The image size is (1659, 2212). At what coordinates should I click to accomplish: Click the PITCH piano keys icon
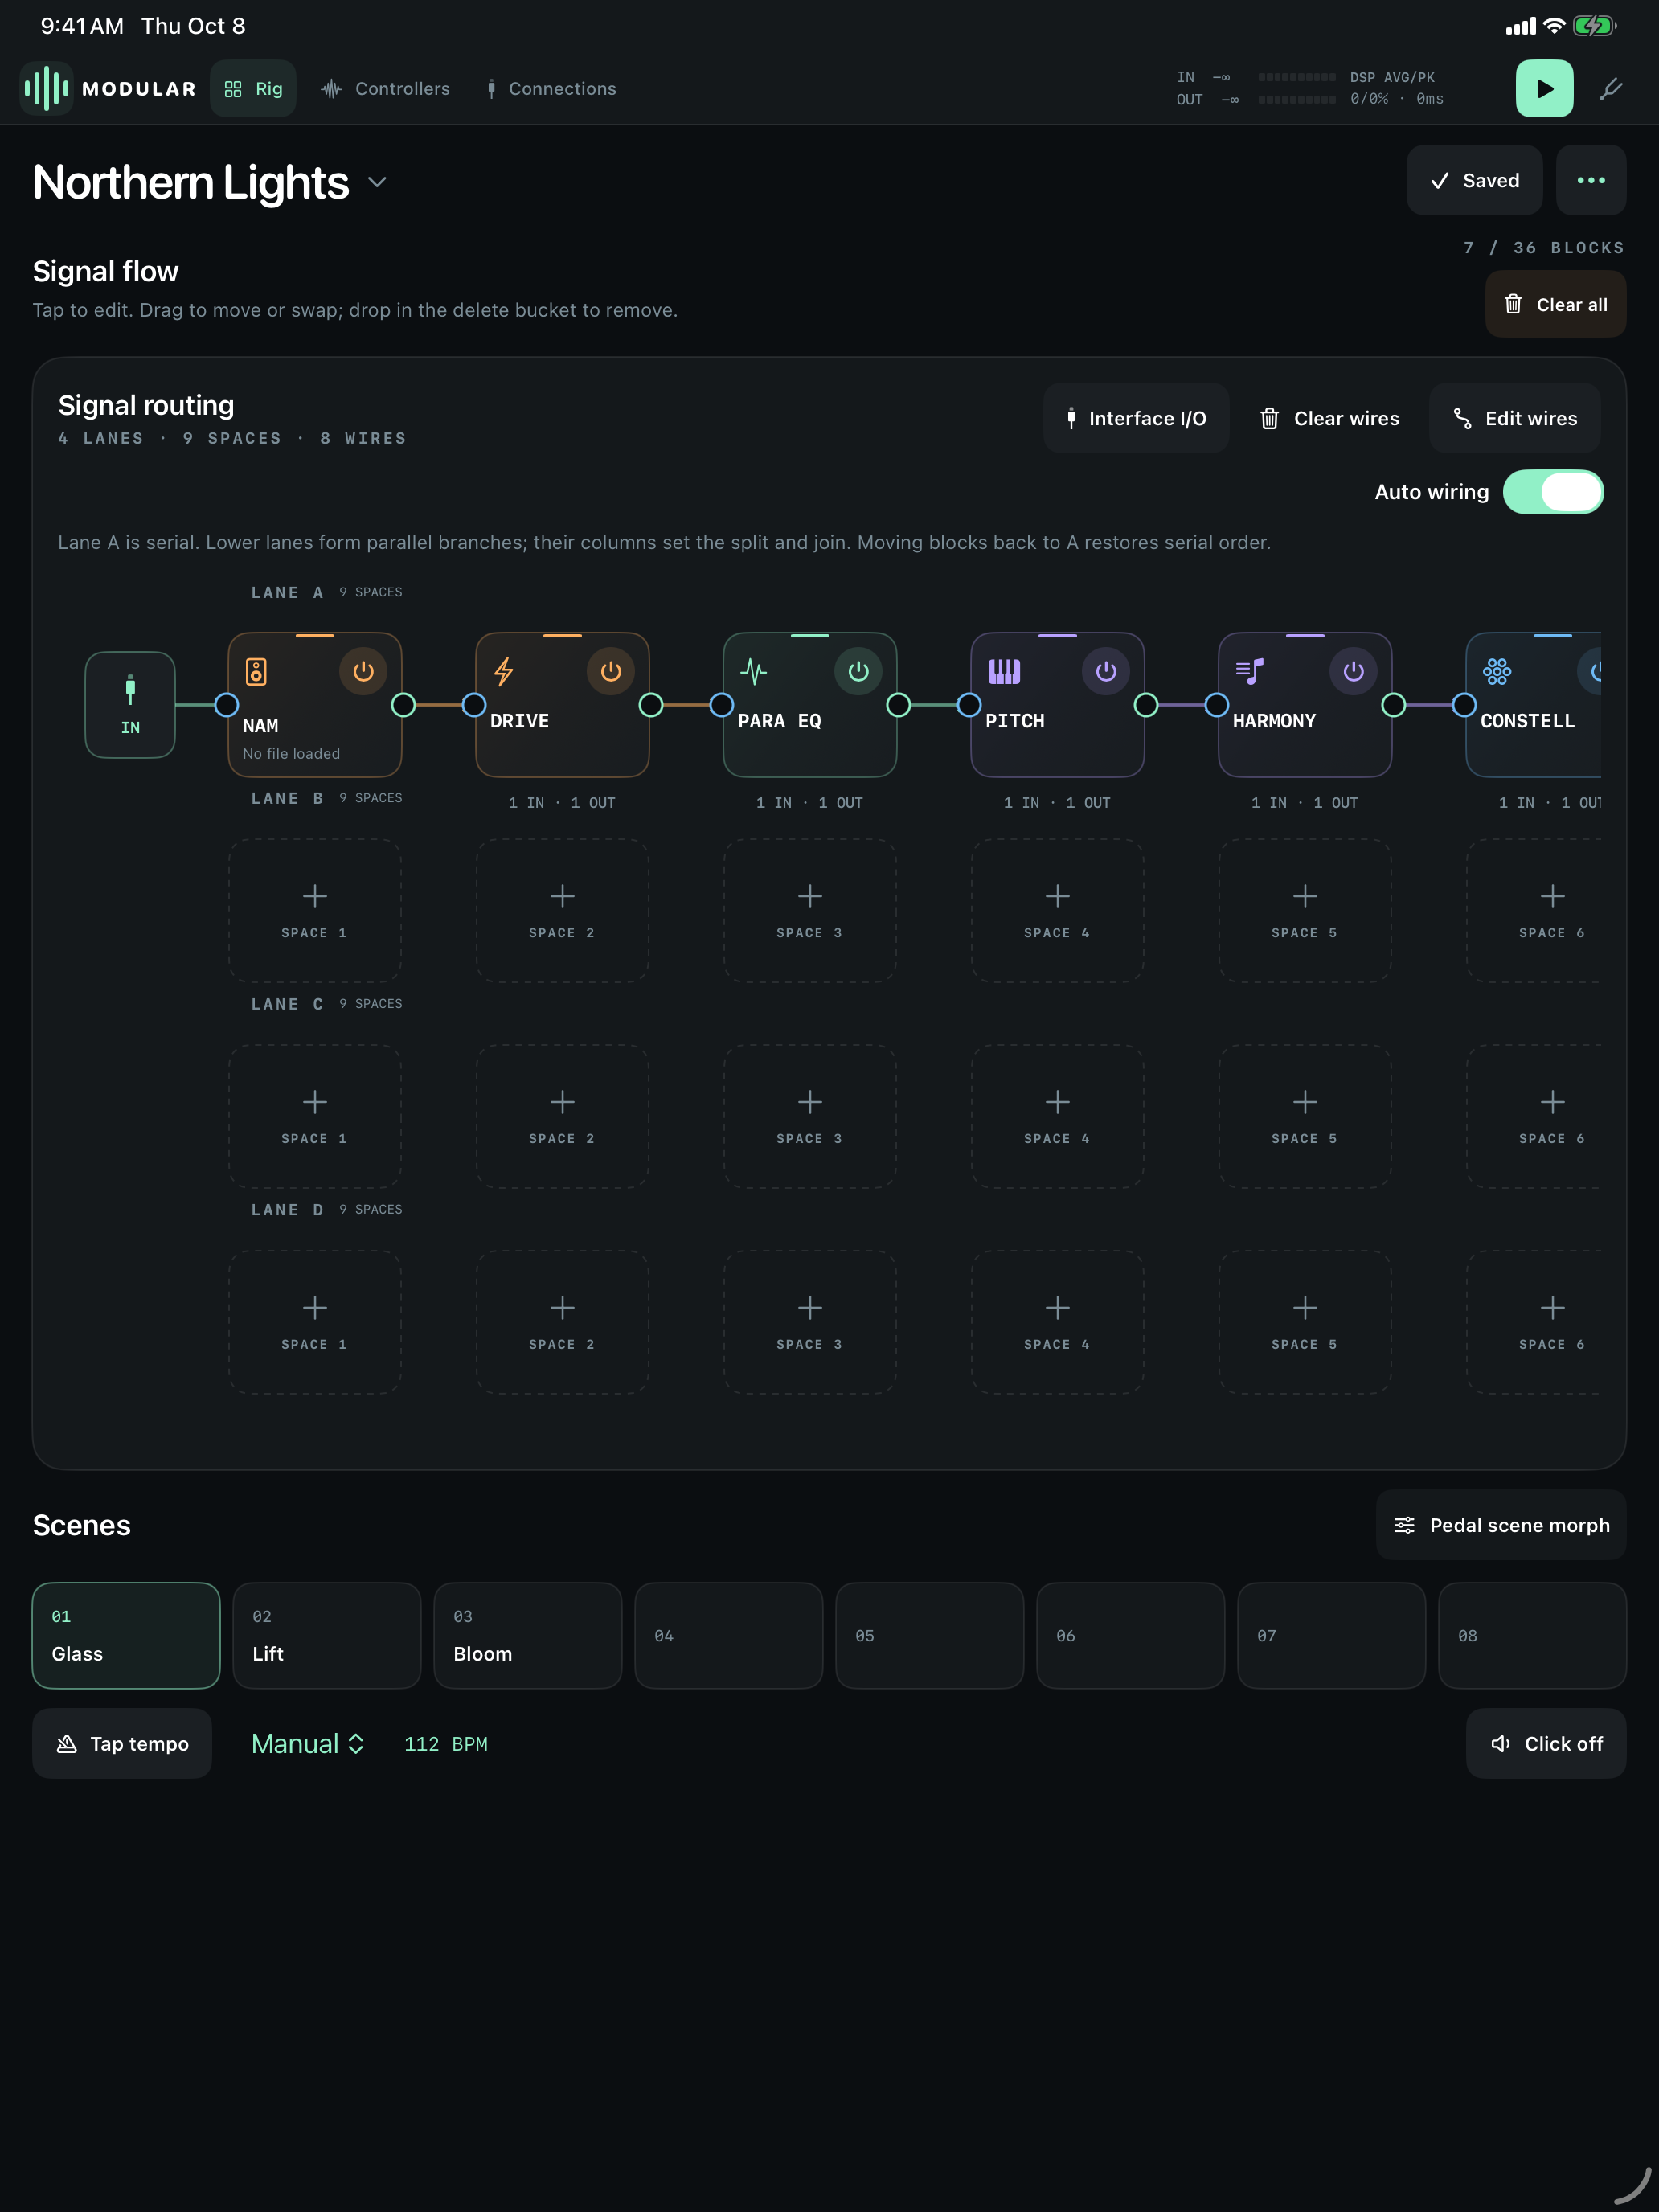pyautogui.click(x=1004, y=671)
